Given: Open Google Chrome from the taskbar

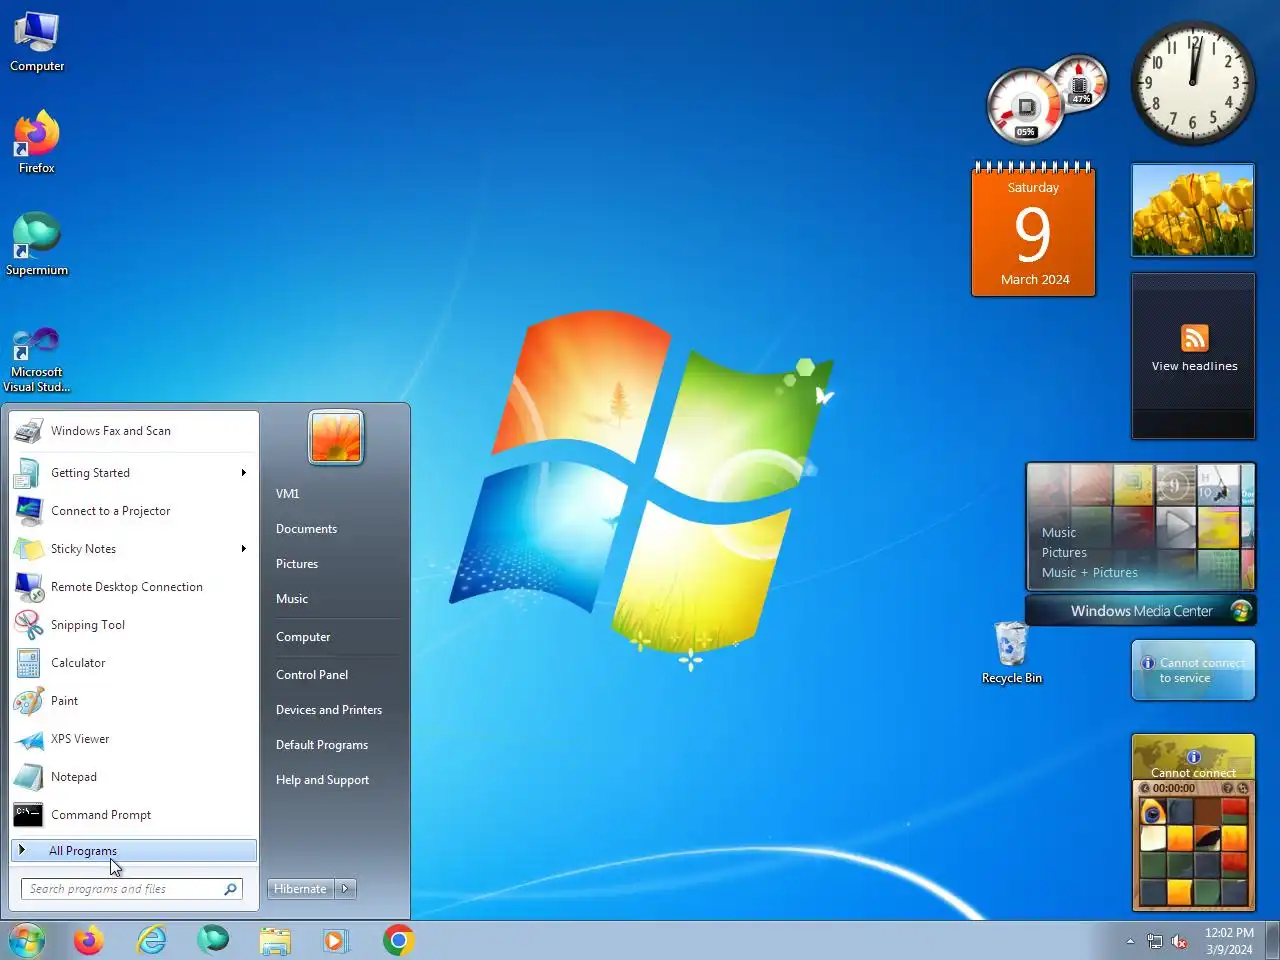Looking at the screenshot, I should coord(398,941).
